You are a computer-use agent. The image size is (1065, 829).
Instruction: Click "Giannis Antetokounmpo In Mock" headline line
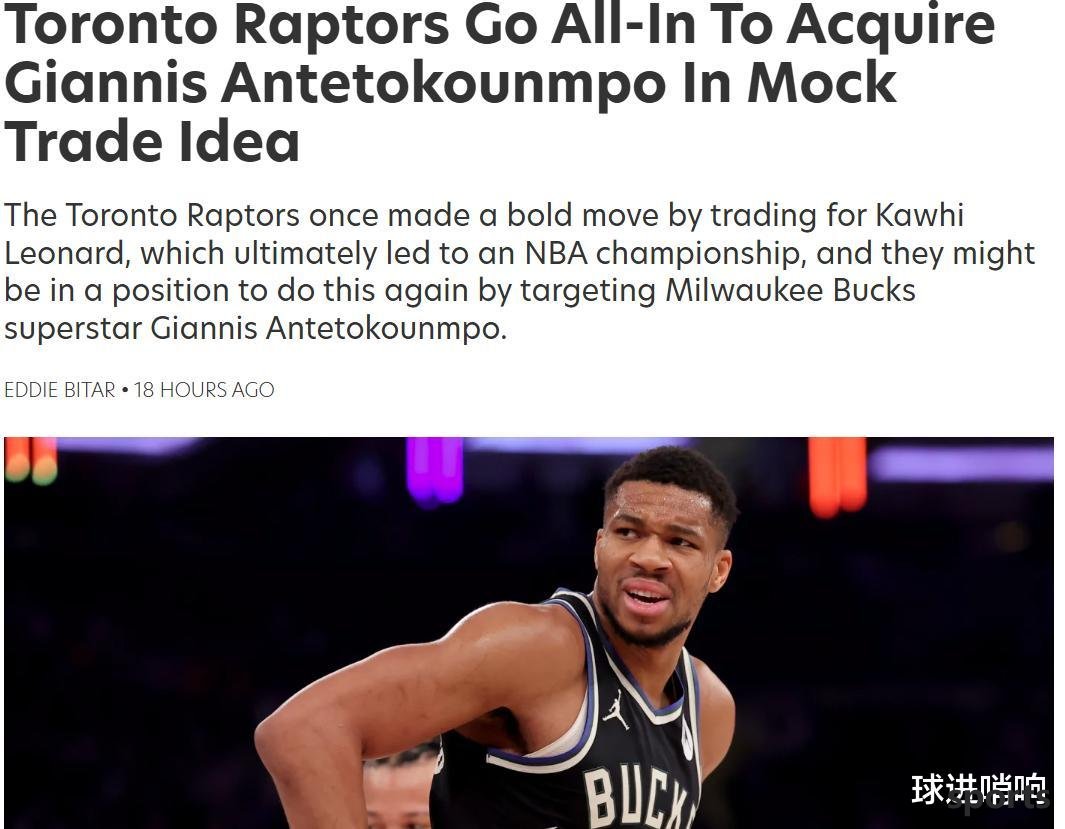[x=450, y=84]
